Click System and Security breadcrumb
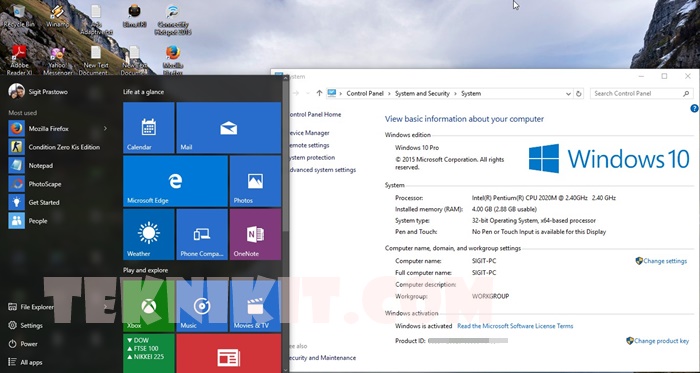The height and width of the screenshot is (373, 700). pos(422,94)
